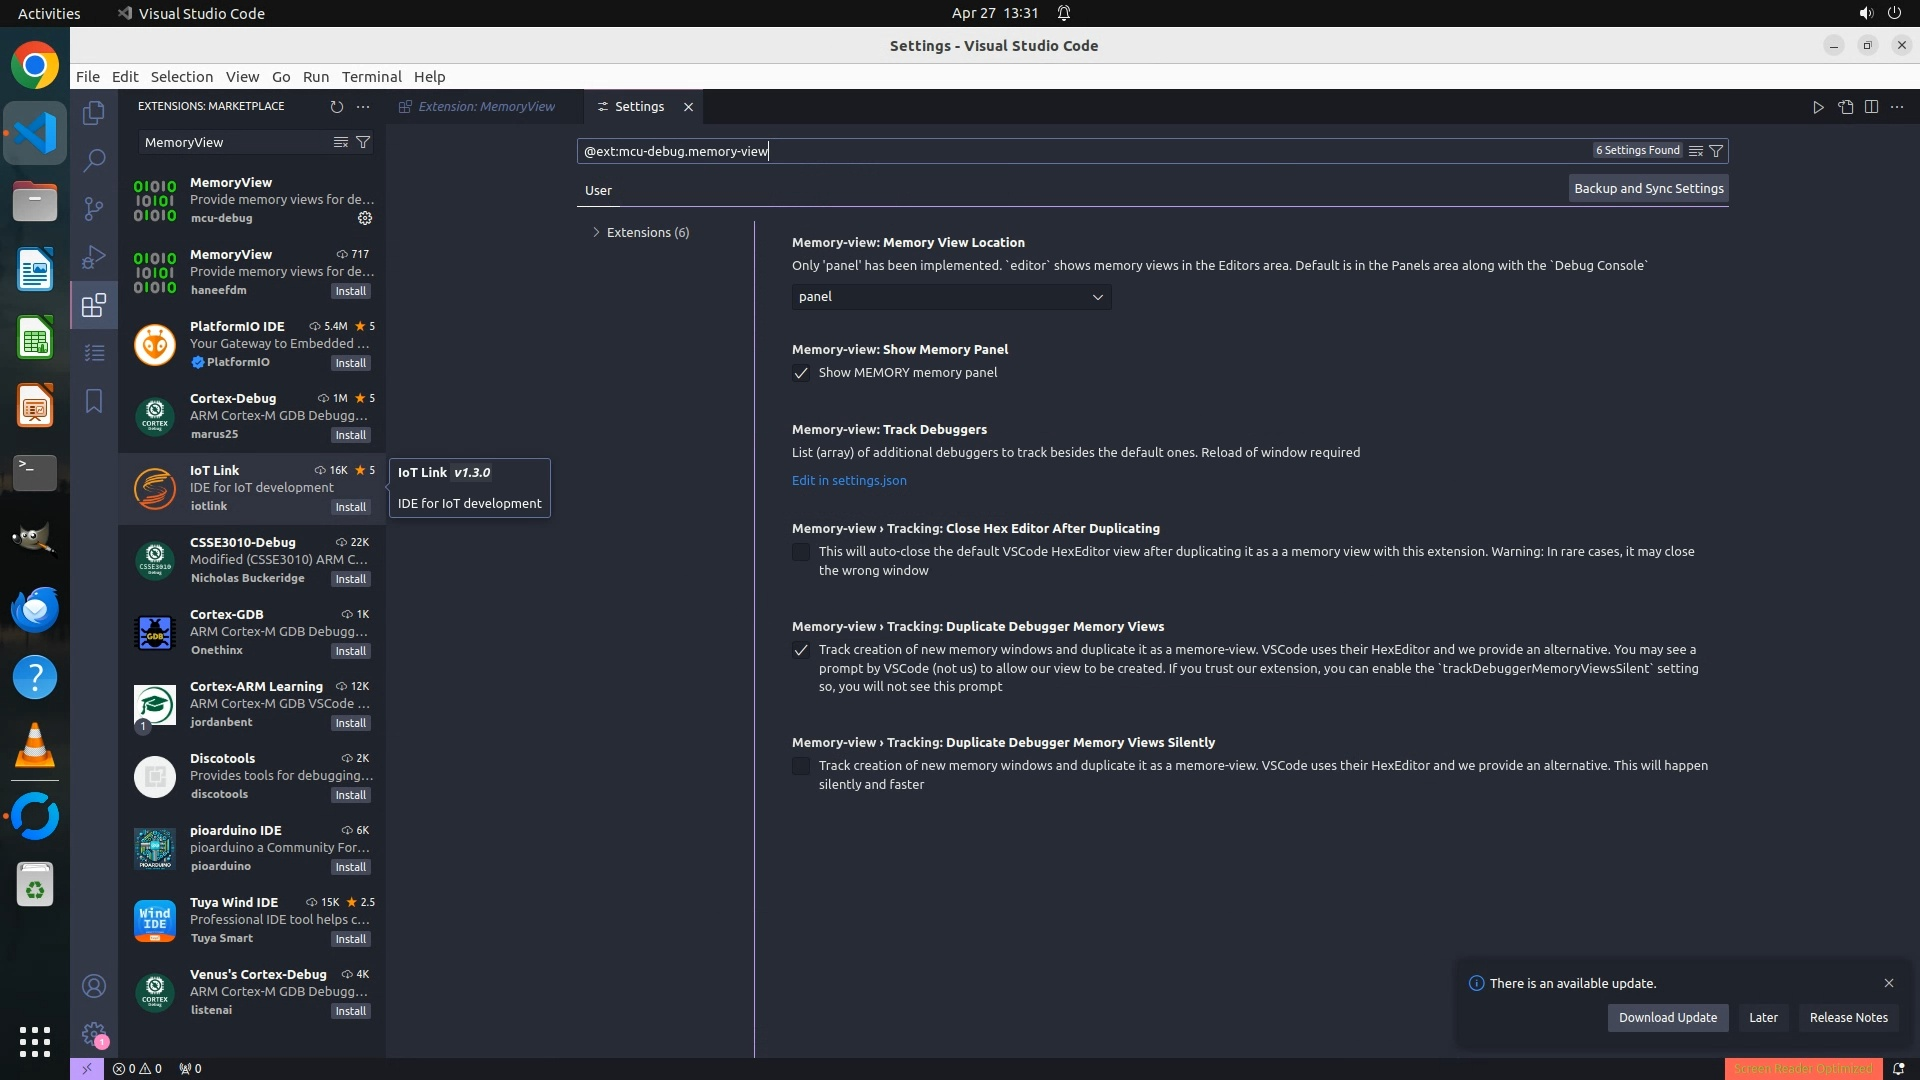Screen dimensions: 1920x1080
Task: Click Edit in settings.json link
Action: pyautogui.click(x=849, y=481)
